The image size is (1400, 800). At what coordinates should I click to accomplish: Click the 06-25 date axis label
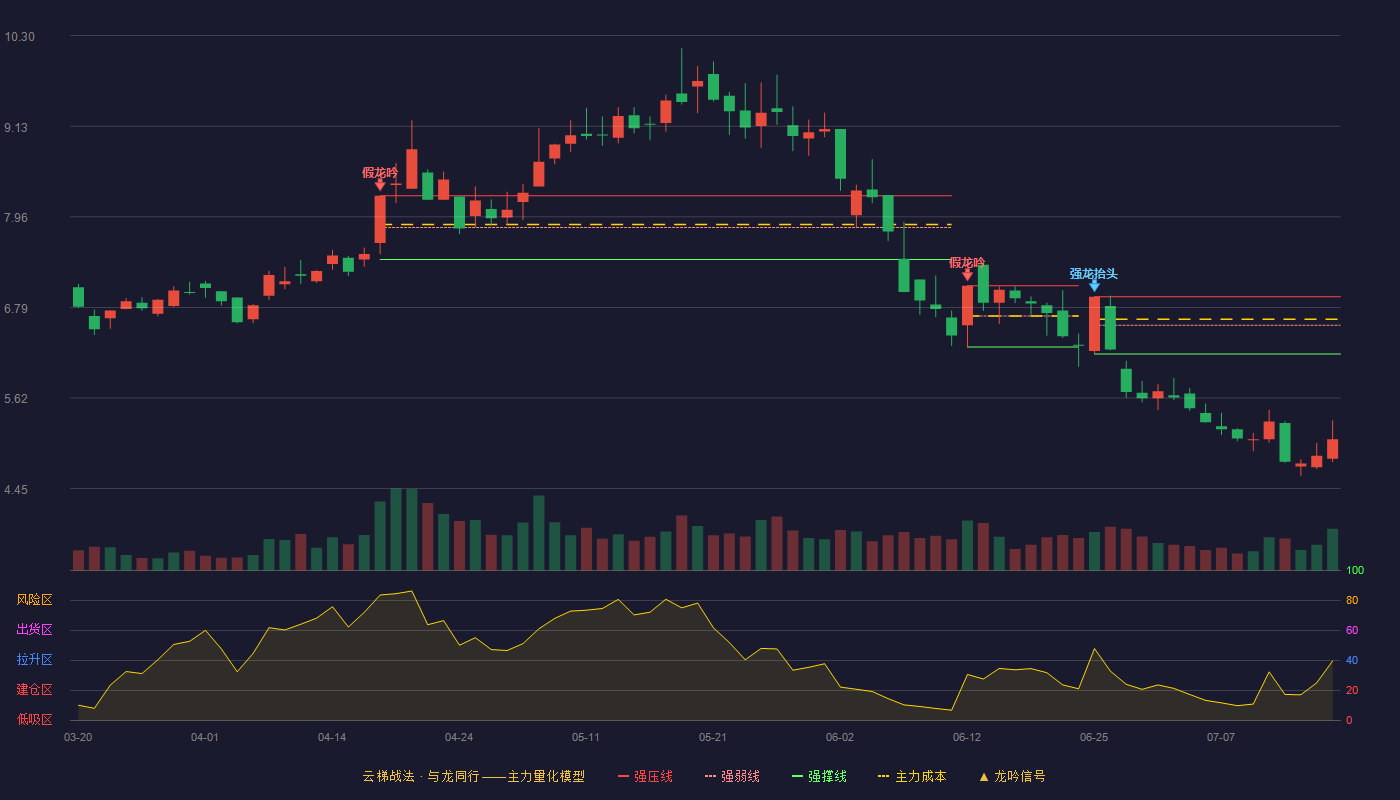(1094, 737)
